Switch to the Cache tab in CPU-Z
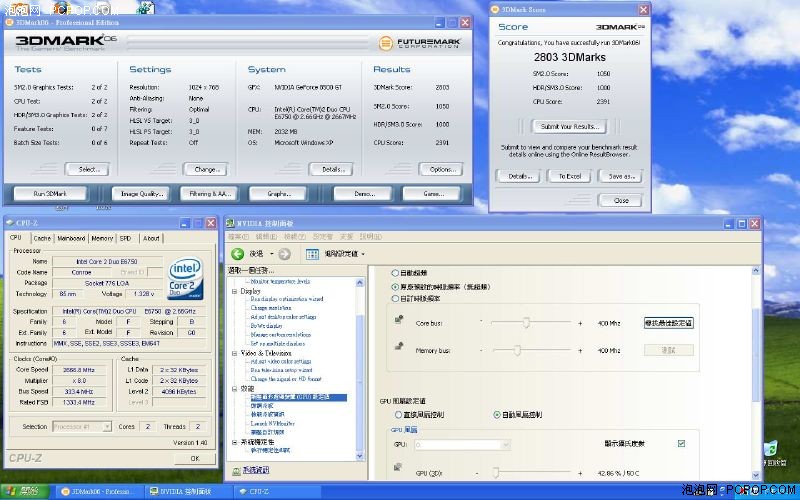The image size is (800, 500). pos(42,238)
